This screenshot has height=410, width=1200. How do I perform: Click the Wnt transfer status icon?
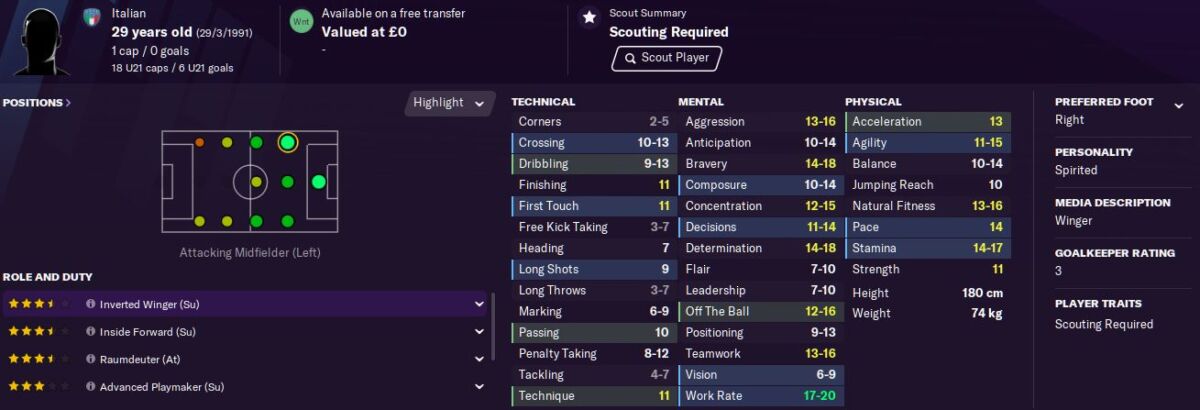300,21
